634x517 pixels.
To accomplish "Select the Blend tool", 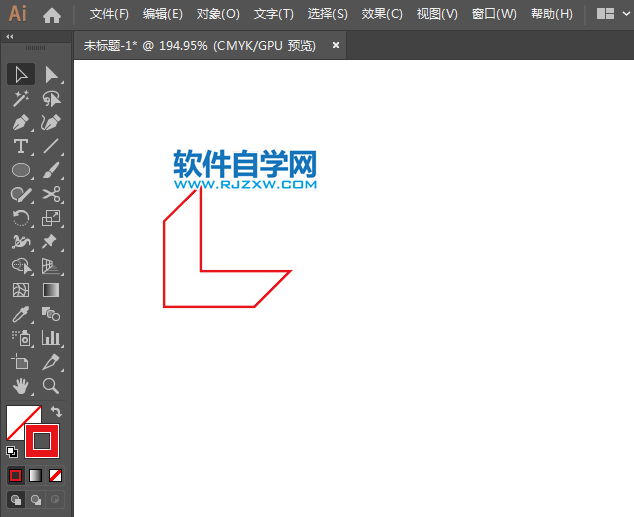I will coord(51,314).
